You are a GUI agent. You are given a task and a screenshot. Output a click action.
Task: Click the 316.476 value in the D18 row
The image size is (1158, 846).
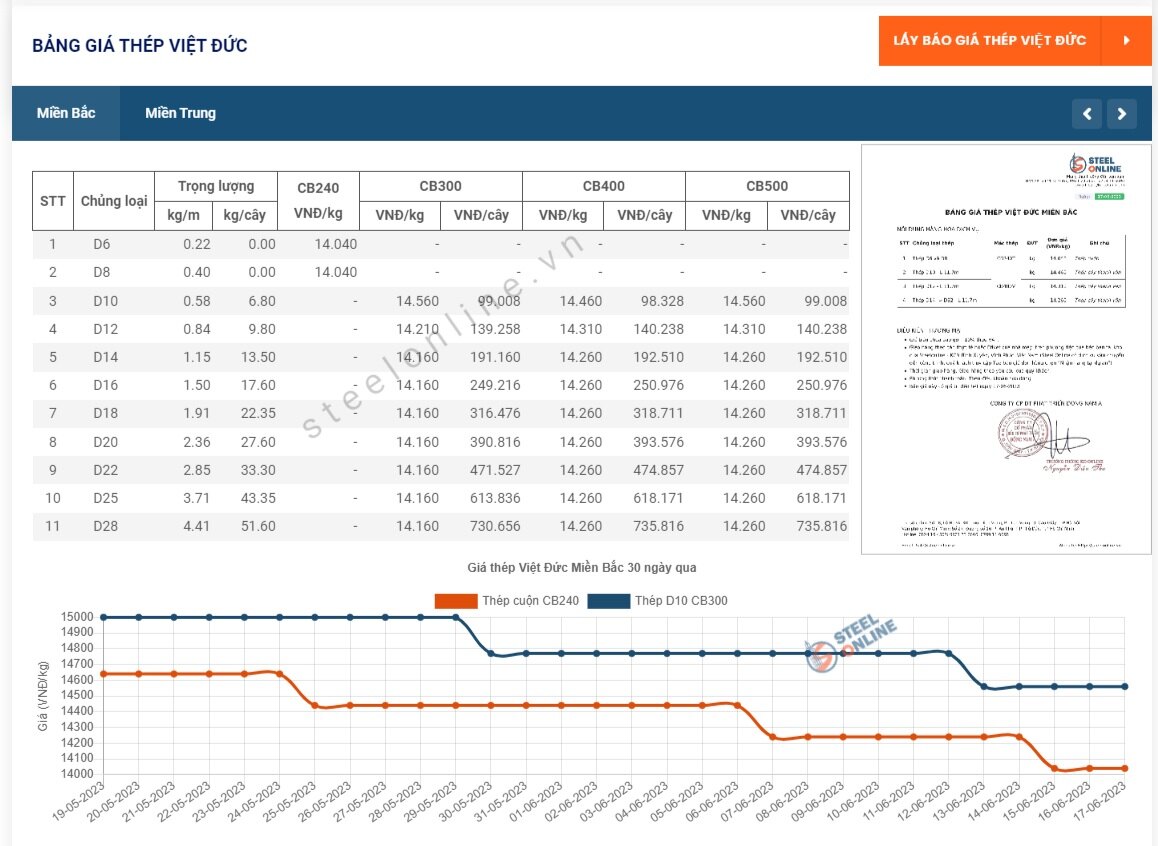tap(496, 413)
